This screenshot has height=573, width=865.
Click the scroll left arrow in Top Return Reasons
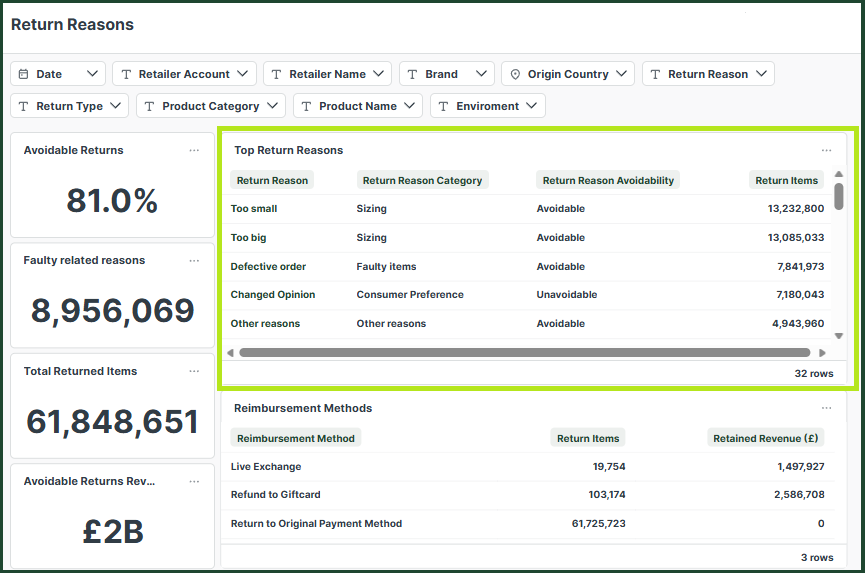pos(231,353)
